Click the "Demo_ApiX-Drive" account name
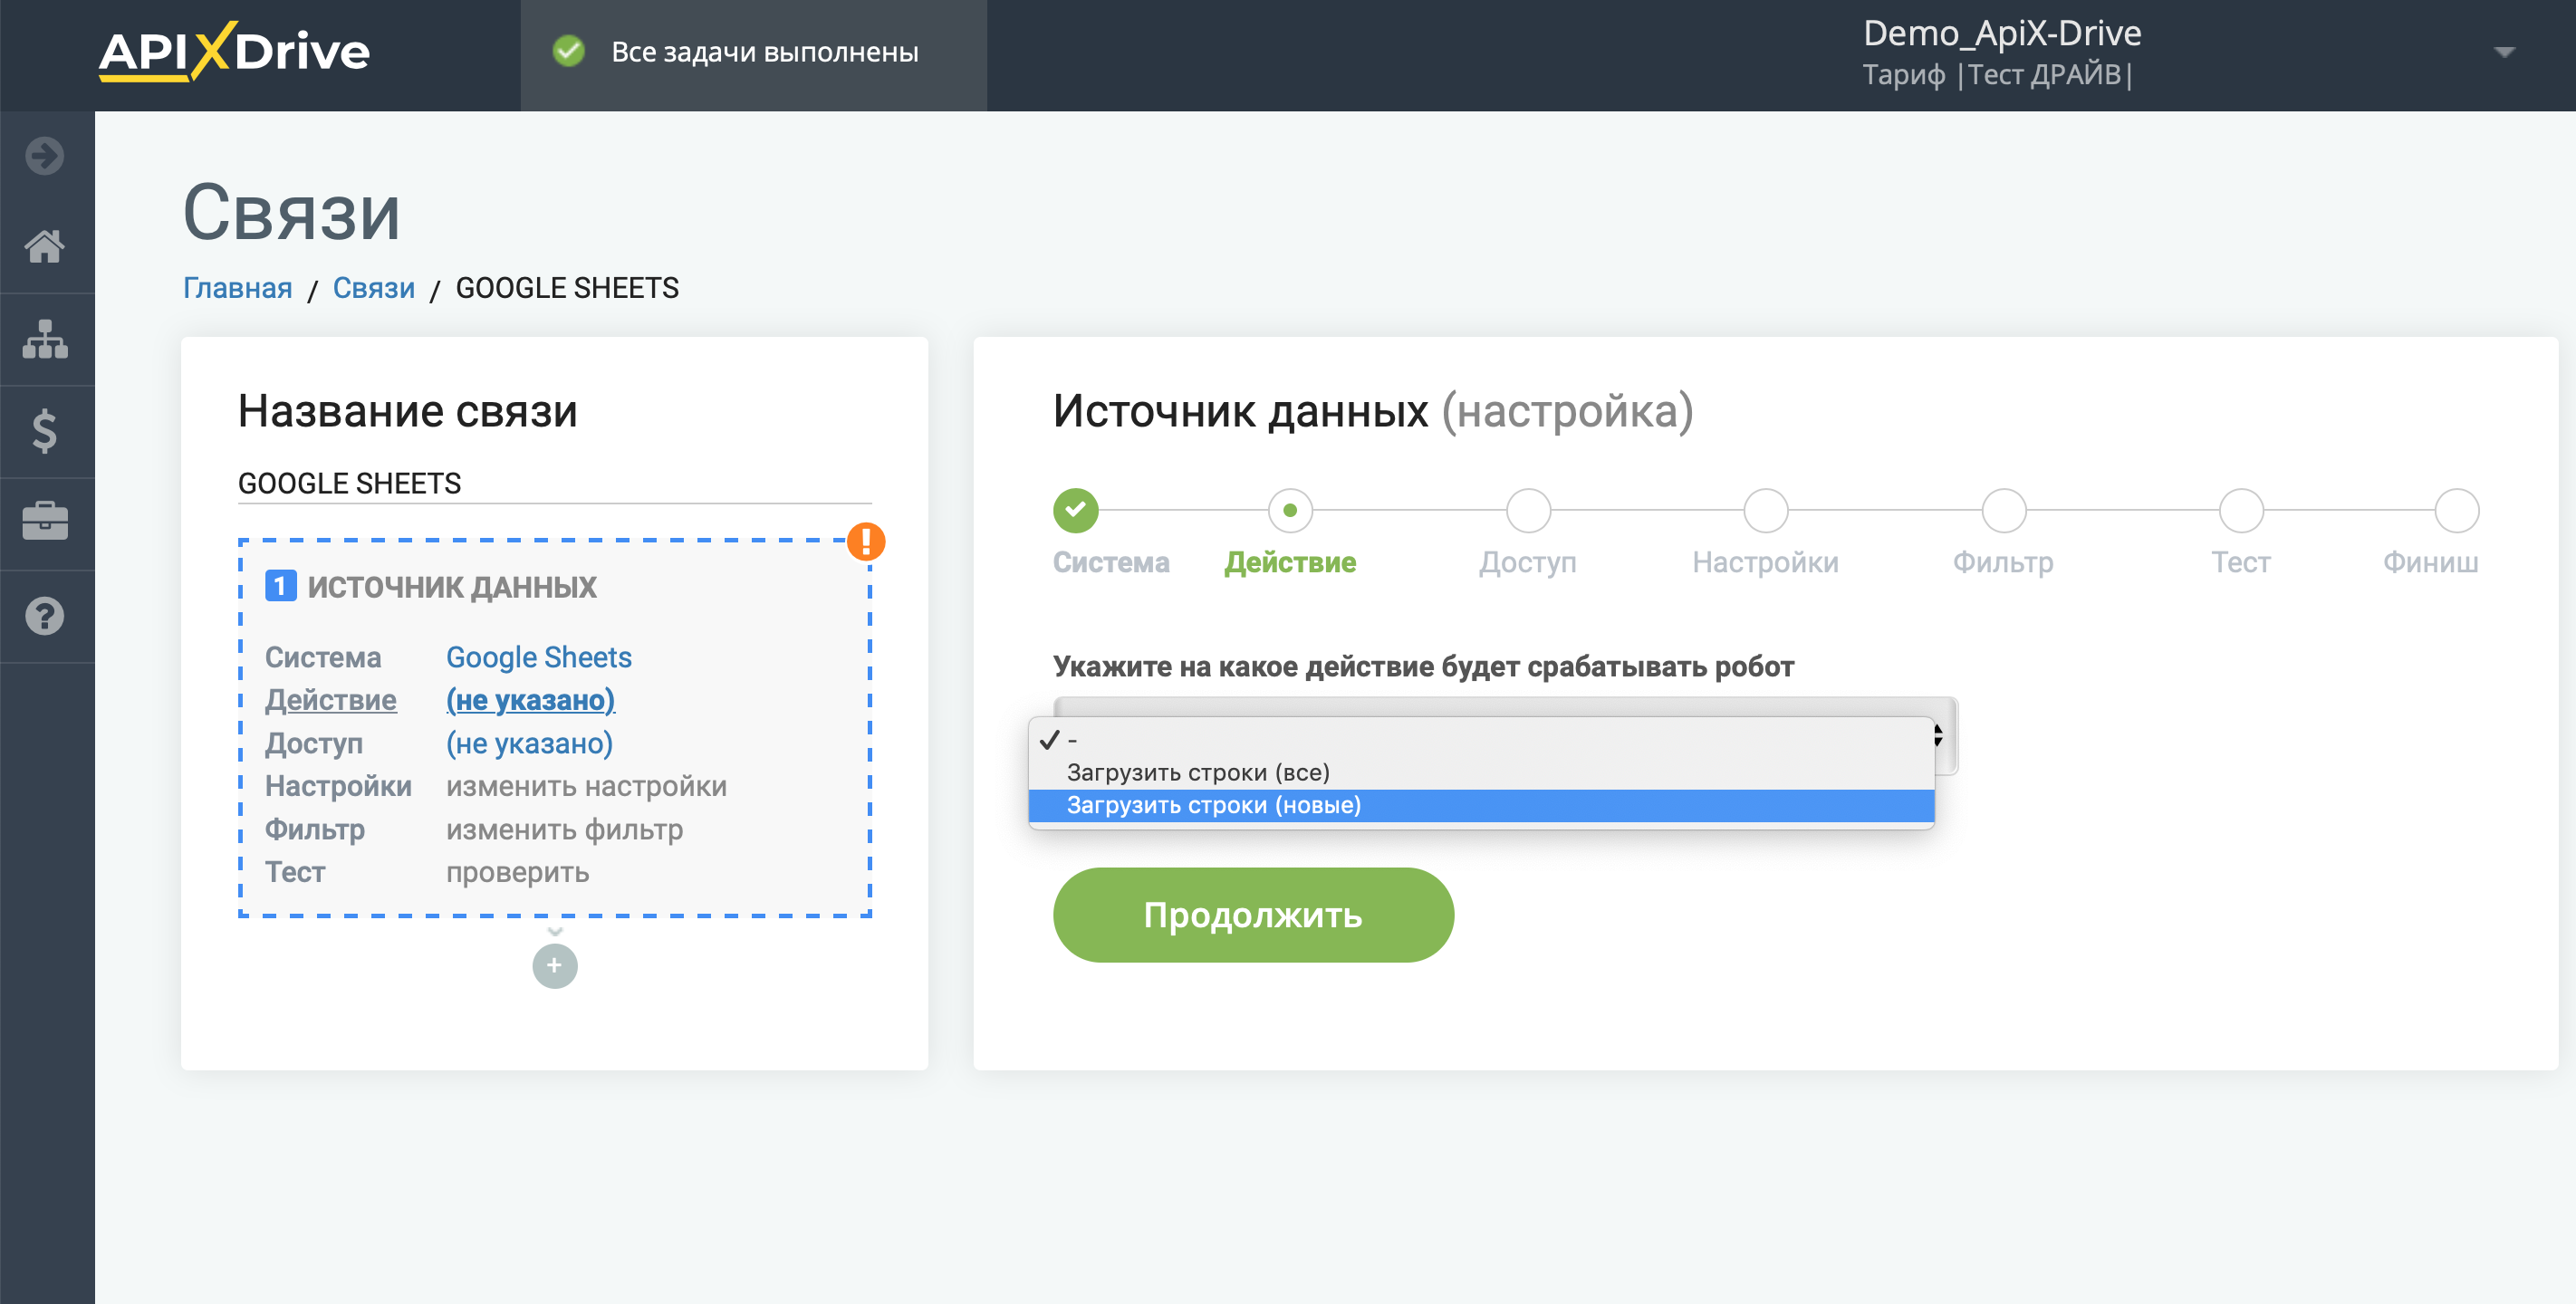Viewport: 2576px width, 1304px height. click(x=2002, y=33)
